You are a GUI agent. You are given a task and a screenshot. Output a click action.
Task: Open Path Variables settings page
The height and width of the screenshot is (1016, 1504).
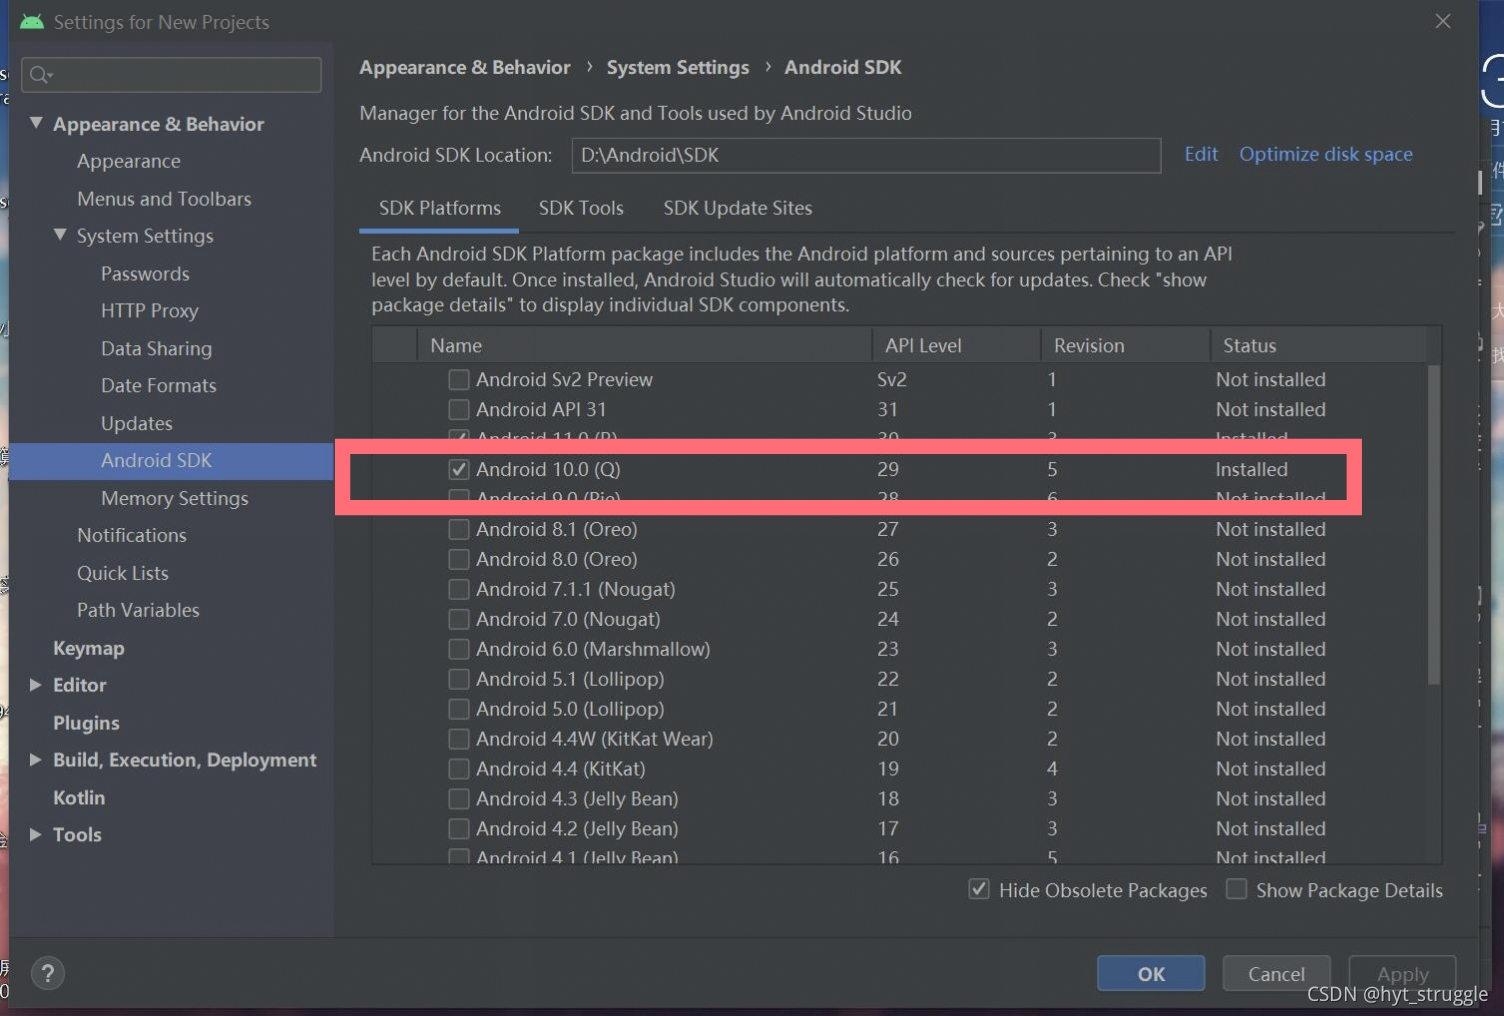(138, 610)
